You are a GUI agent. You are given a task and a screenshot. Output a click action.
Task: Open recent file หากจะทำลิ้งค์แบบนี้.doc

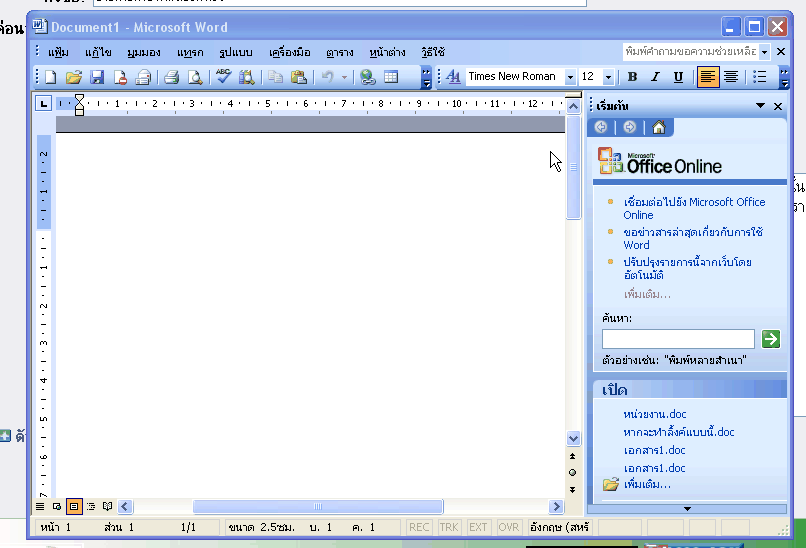tap(679, 432)
